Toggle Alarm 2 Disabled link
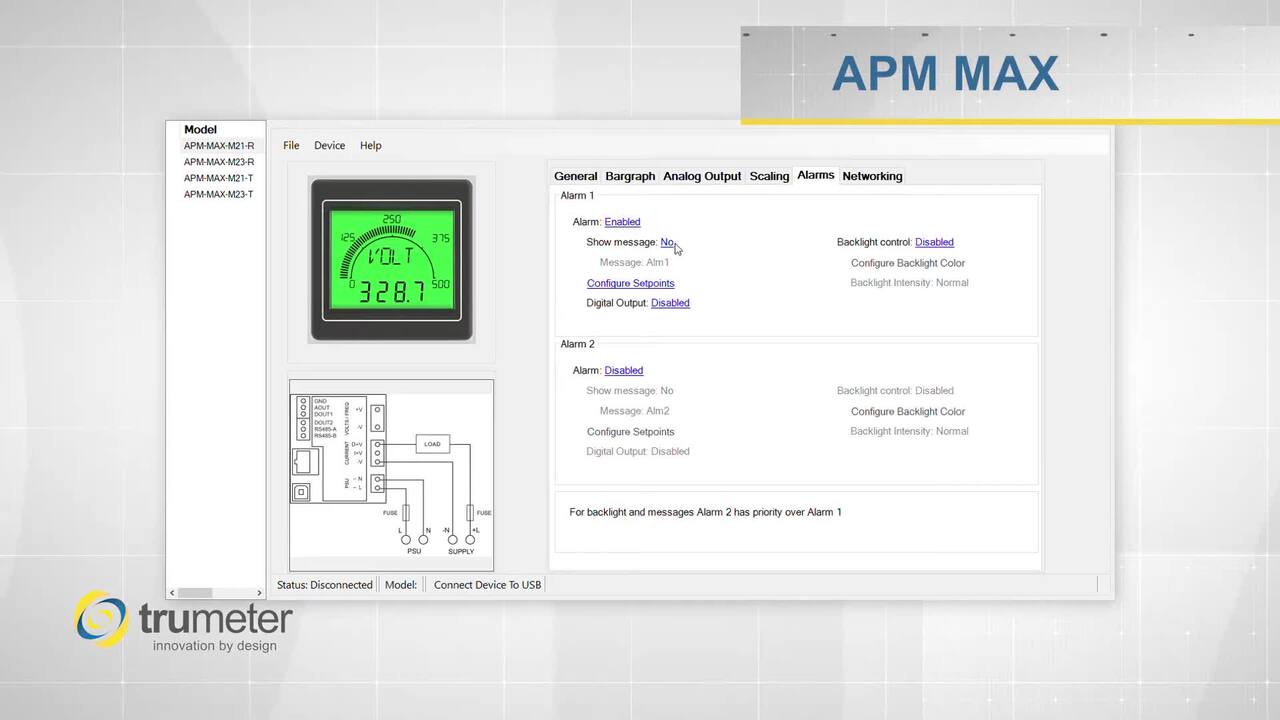 coord(623,370)
